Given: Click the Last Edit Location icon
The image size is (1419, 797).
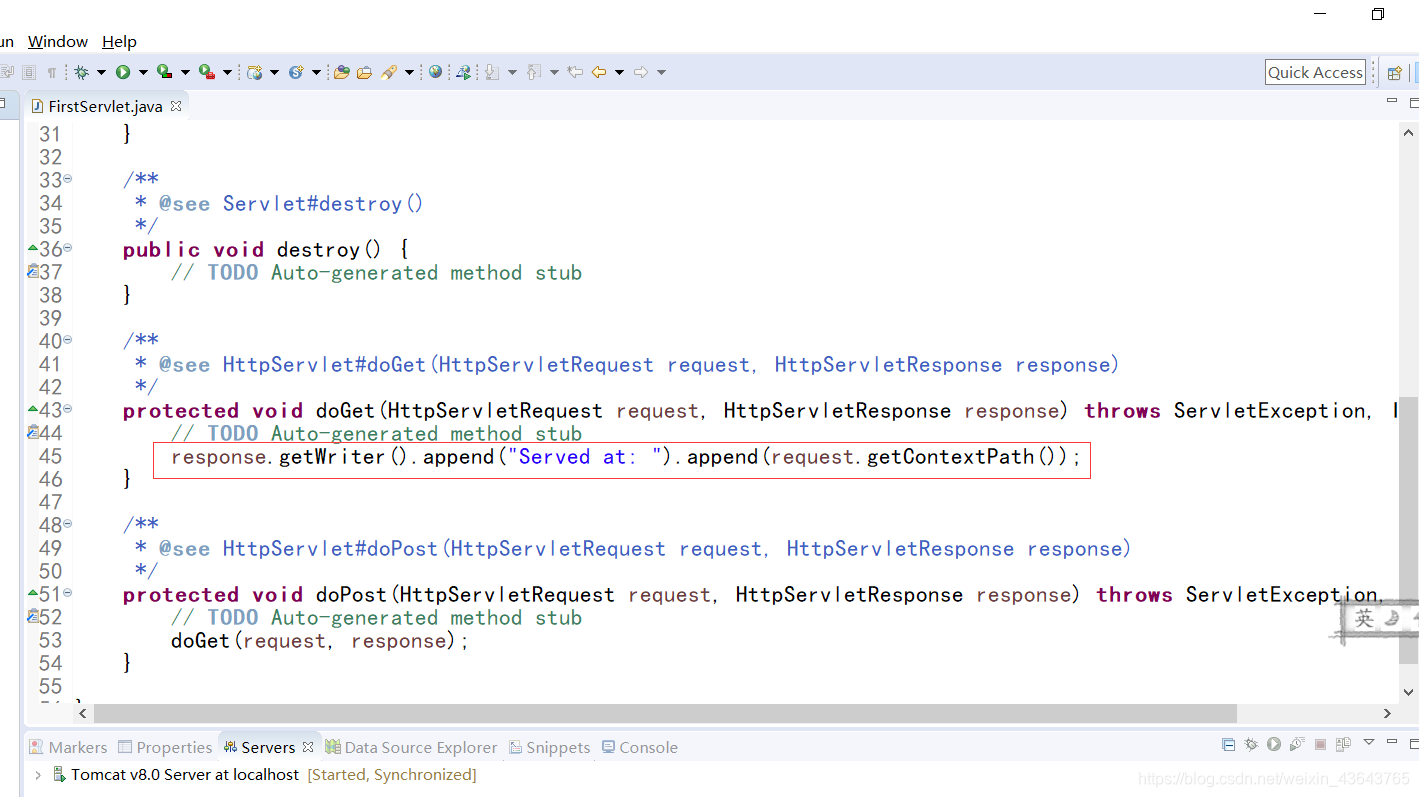Looking at the screenshot, I should click(x=574, y=72).
